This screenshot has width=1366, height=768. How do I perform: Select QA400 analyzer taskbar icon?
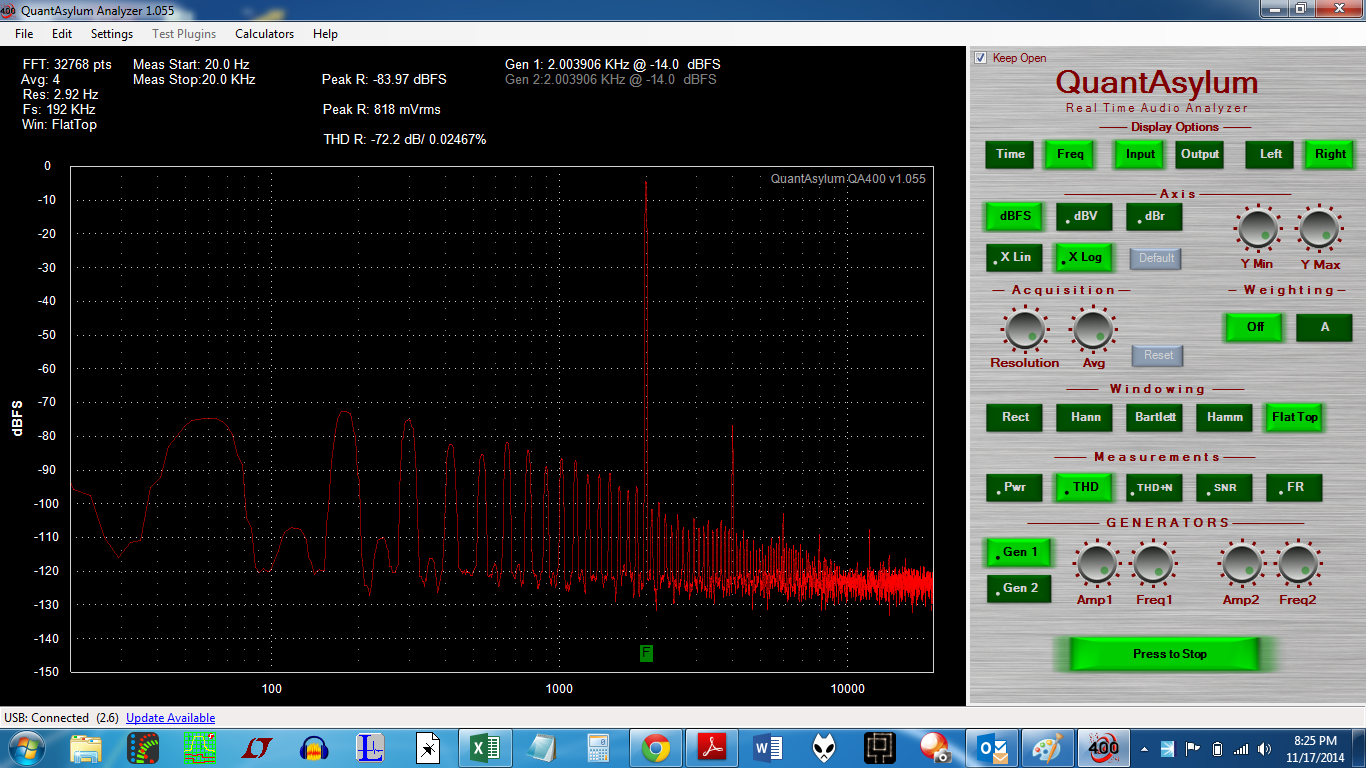click(1103, 748)
